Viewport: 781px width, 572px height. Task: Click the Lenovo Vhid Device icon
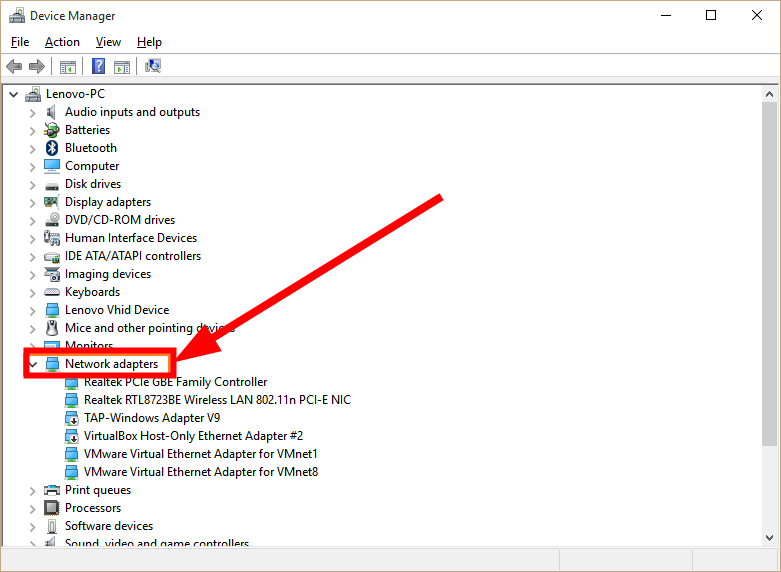coord(52,310)
